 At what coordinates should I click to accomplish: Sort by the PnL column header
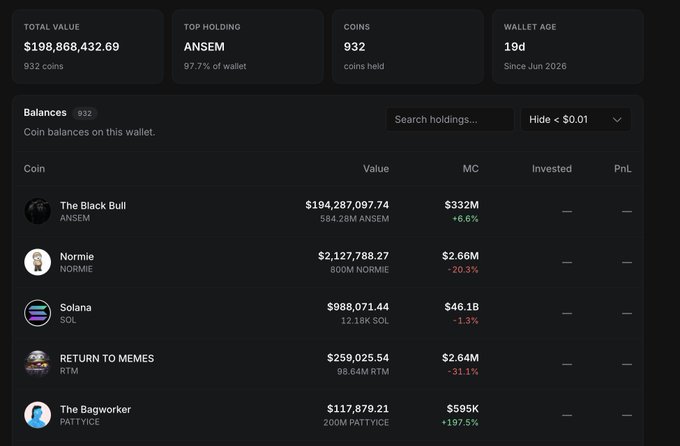623,169
